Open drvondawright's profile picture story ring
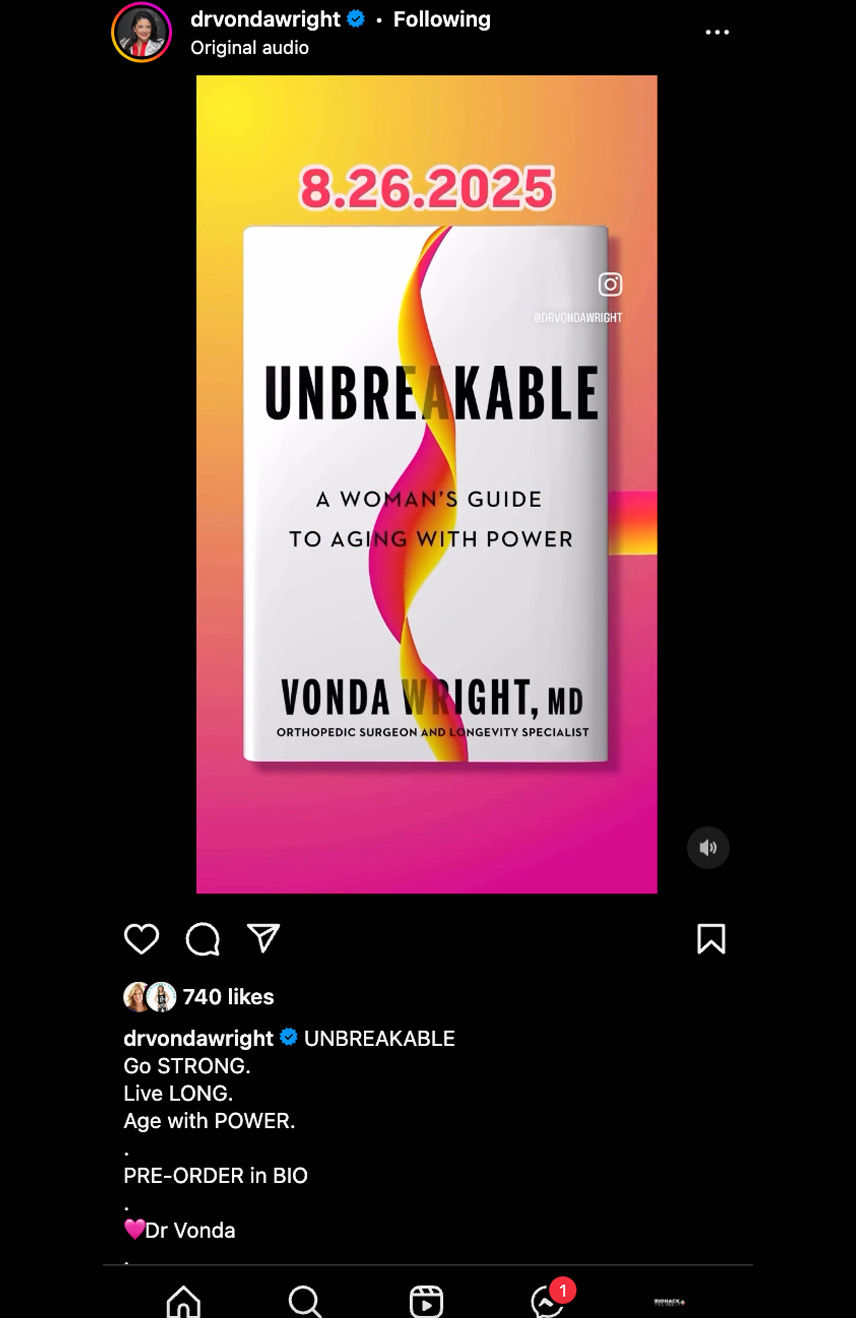Image resolution: width=856 pixels, height=1318 pixels. point(141,32)
